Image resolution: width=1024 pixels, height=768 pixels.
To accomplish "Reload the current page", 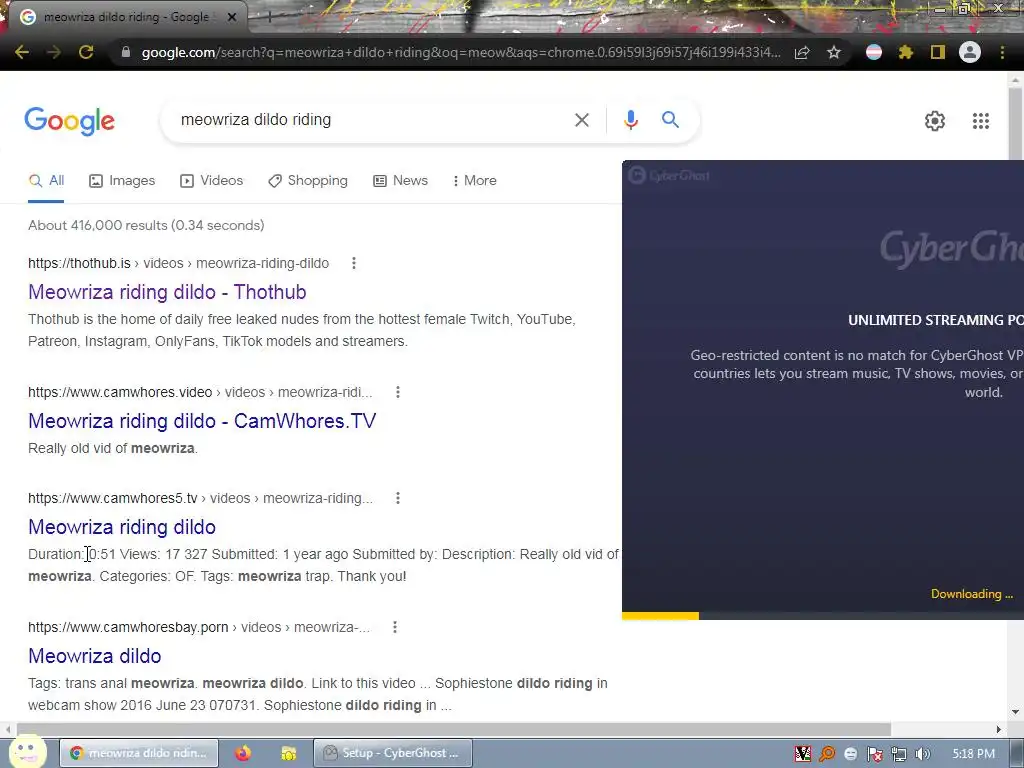I will (86, 52).
